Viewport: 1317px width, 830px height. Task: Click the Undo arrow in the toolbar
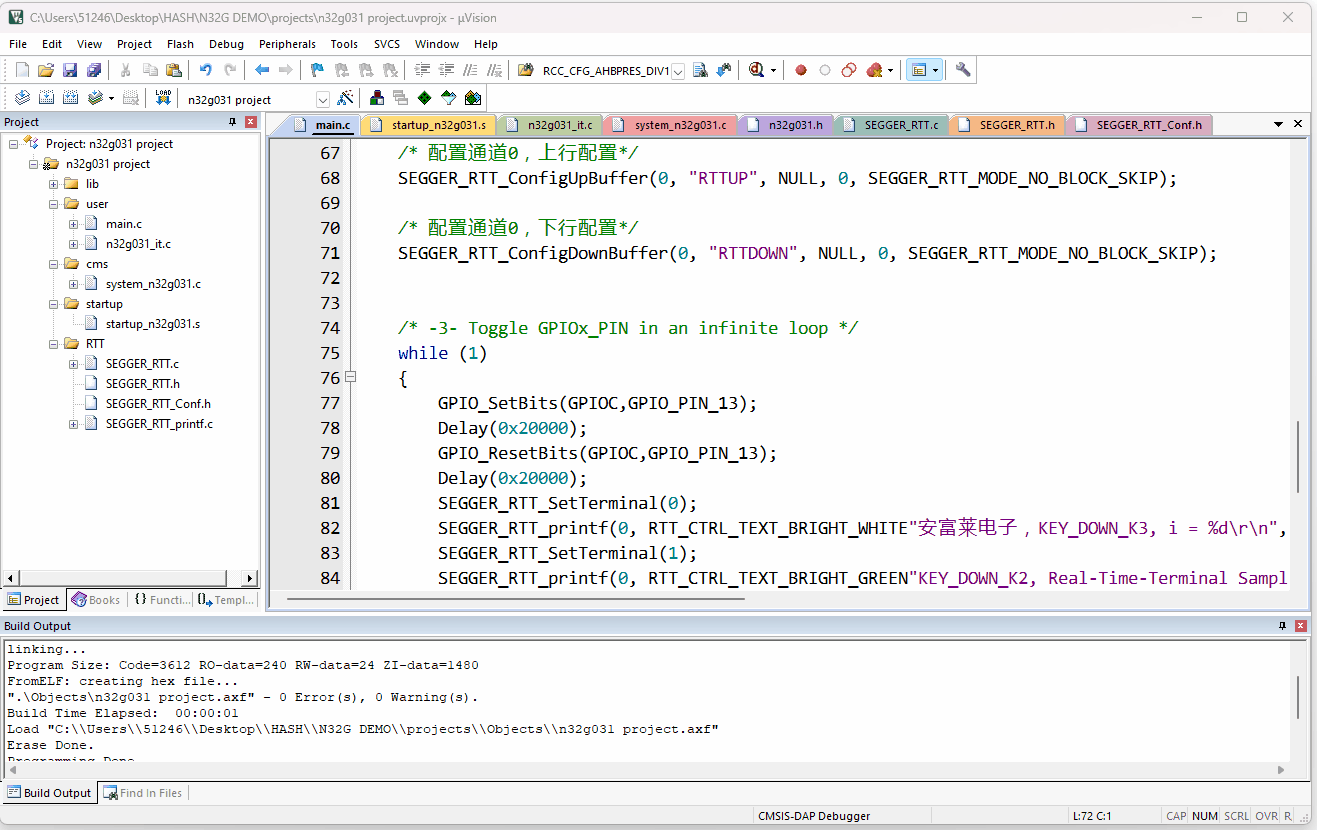tap(205, 70)
